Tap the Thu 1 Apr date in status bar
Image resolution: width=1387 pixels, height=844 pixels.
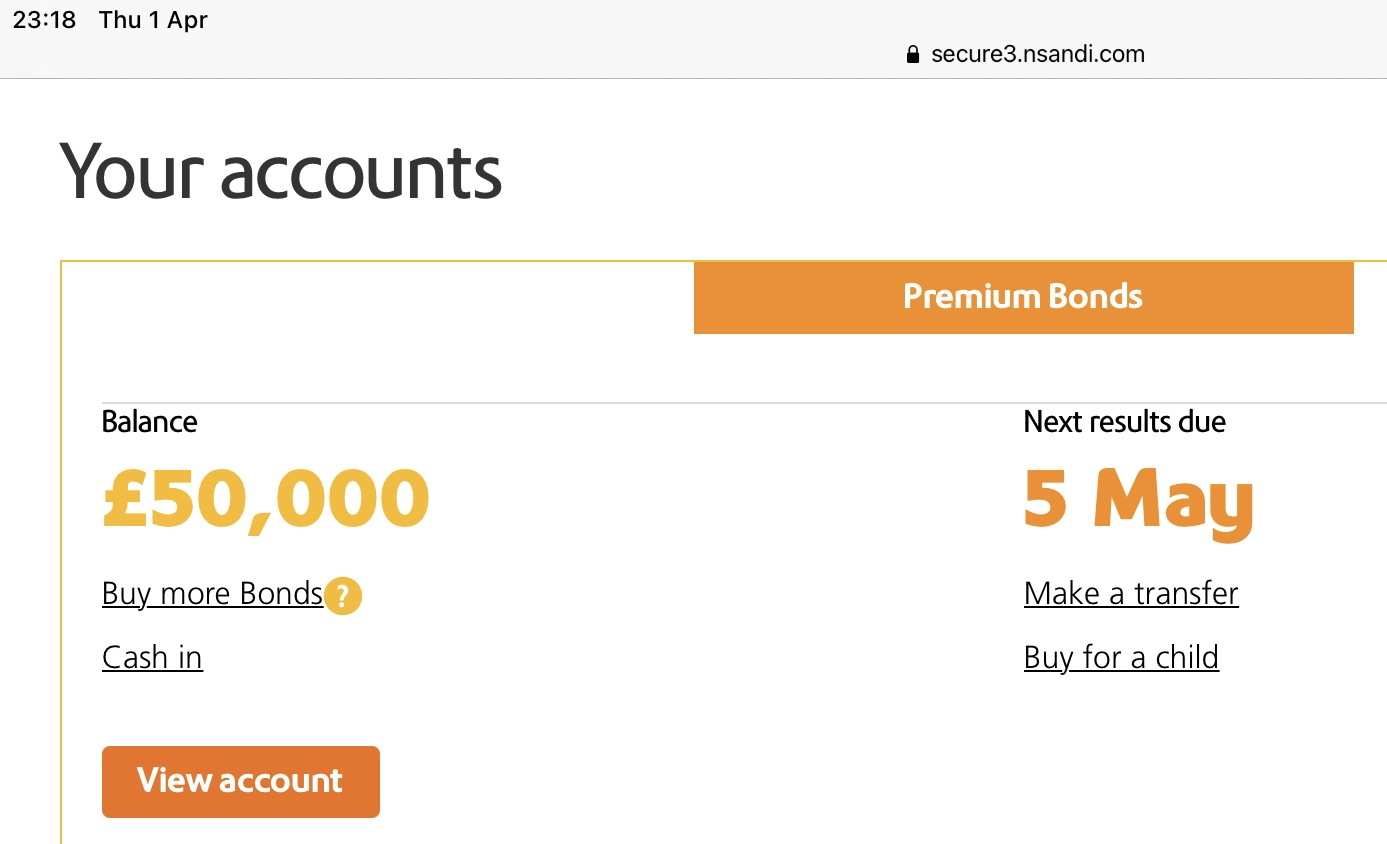pos(153,20)
